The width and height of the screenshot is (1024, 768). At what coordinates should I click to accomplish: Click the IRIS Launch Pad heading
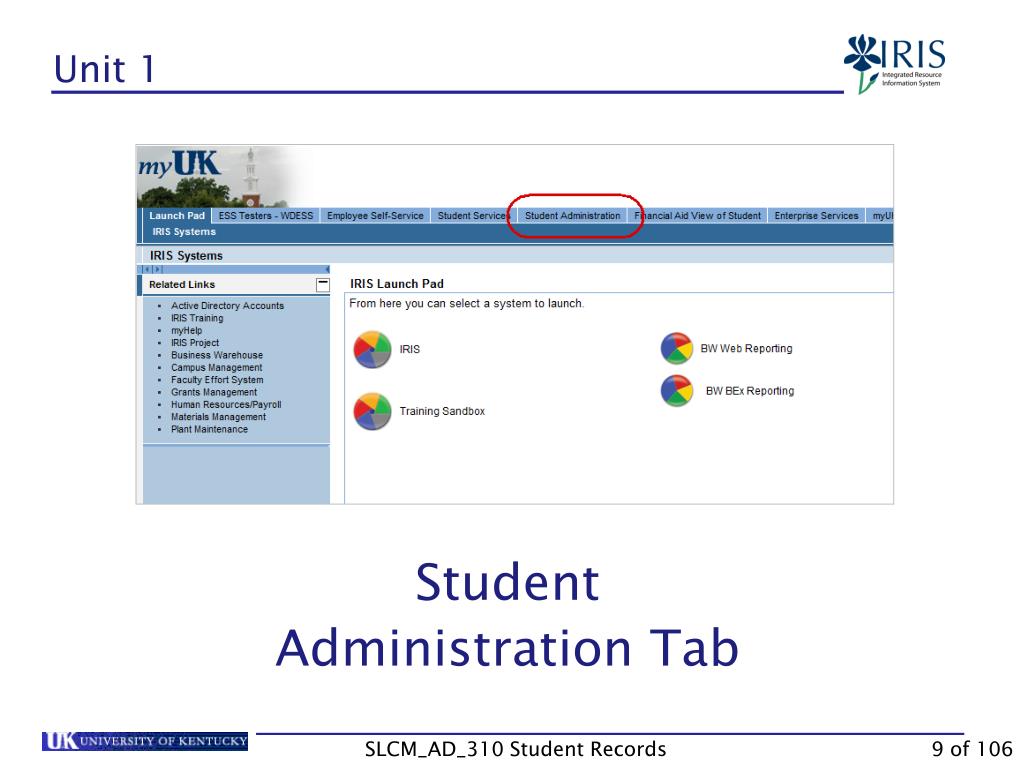[x=396, y=284]
